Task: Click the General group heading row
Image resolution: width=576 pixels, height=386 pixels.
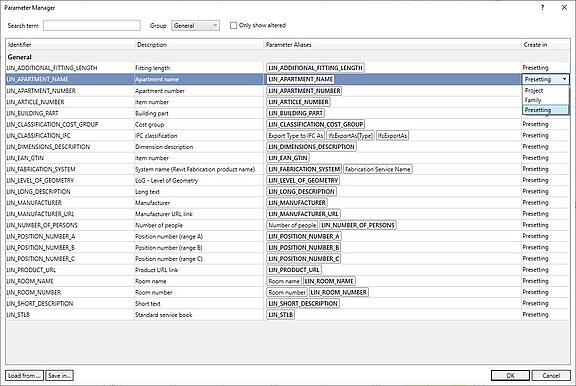Action: click(x=288, y=57)
